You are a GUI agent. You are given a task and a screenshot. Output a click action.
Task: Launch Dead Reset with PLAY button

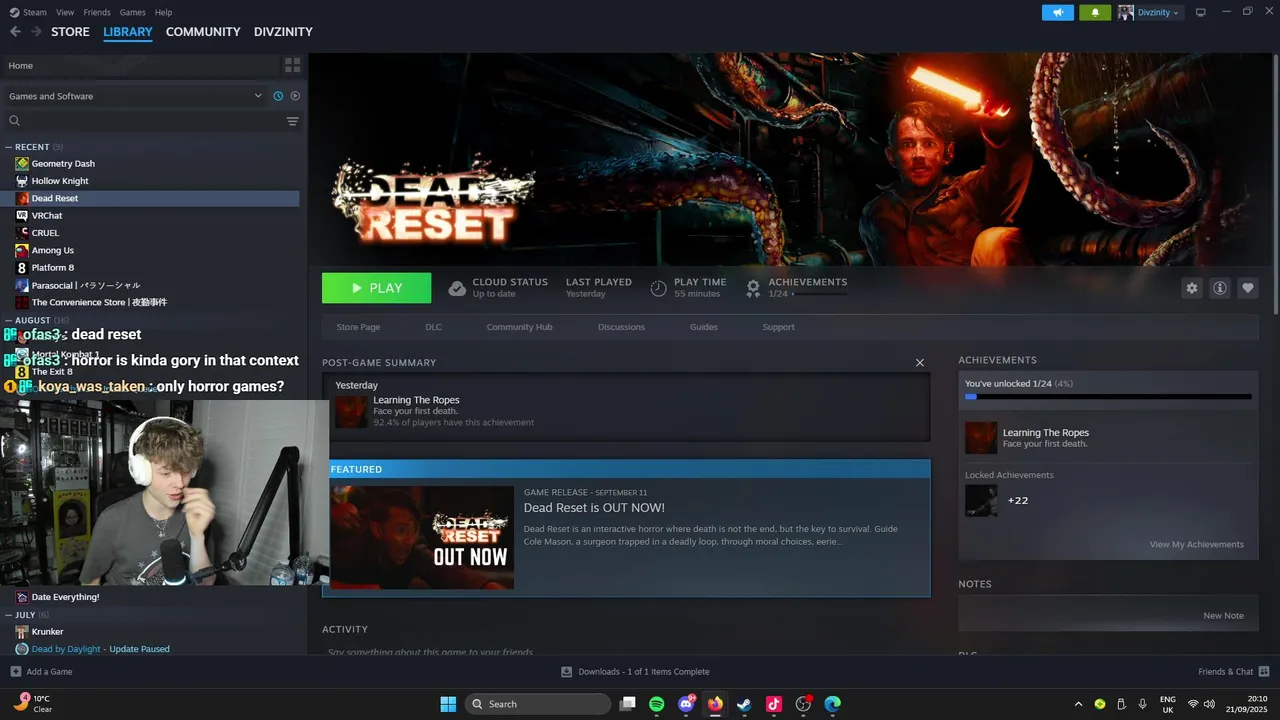376,288
